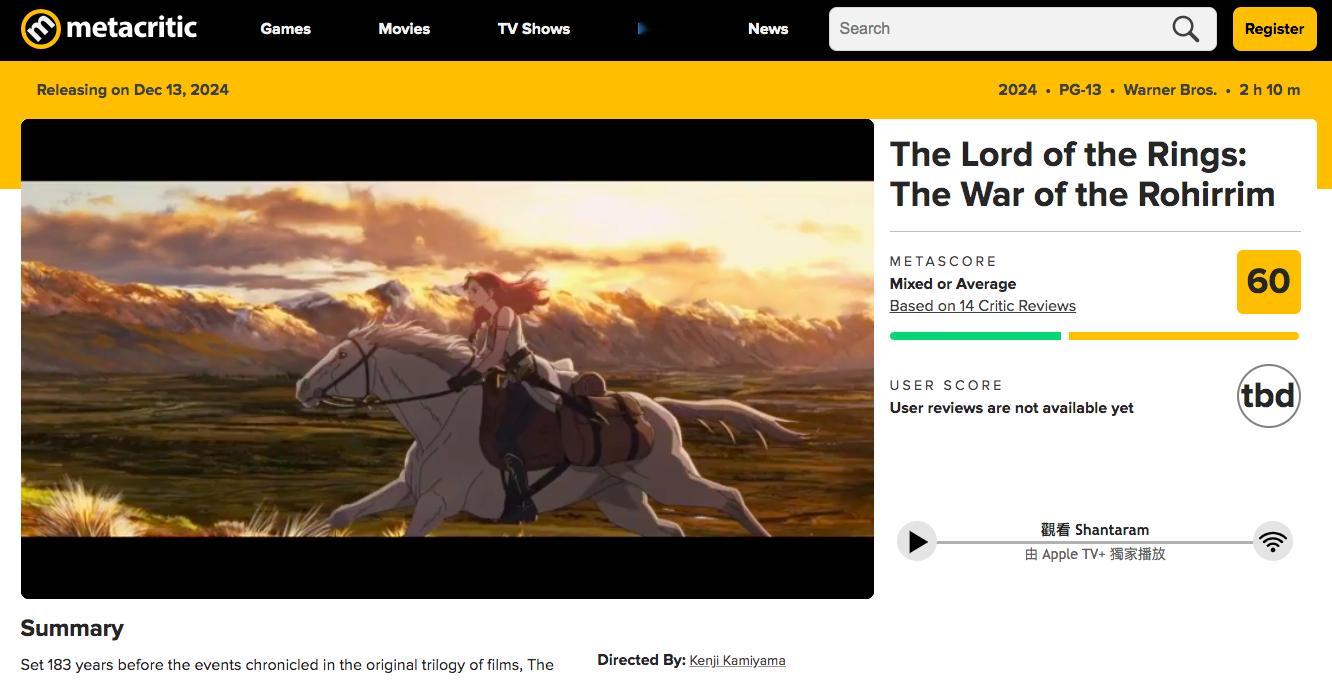Click the tbd user score circle
This screenshot has width=1332, height=684.
point(1268,396)
